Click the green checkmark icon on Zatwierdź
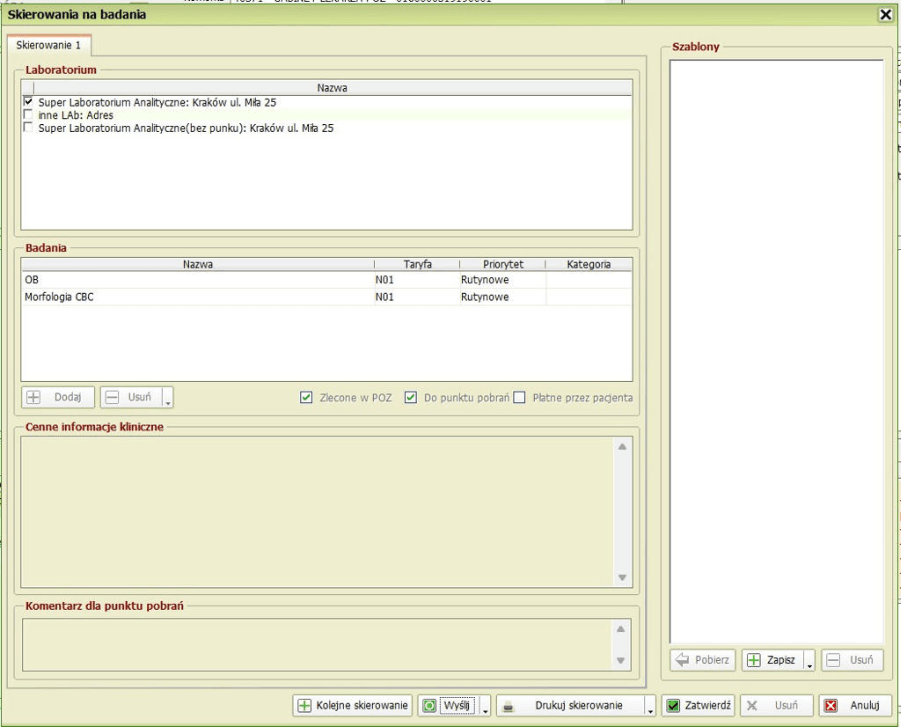Image resolution: width=901 pixels, height=727 pixels. (x=673, y=706)
